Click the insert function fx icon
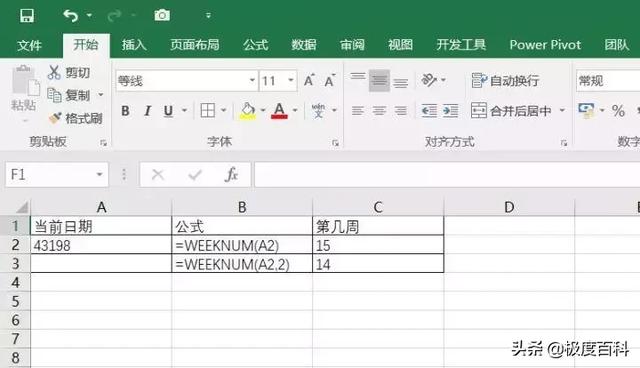 click(x=231, y=175)
